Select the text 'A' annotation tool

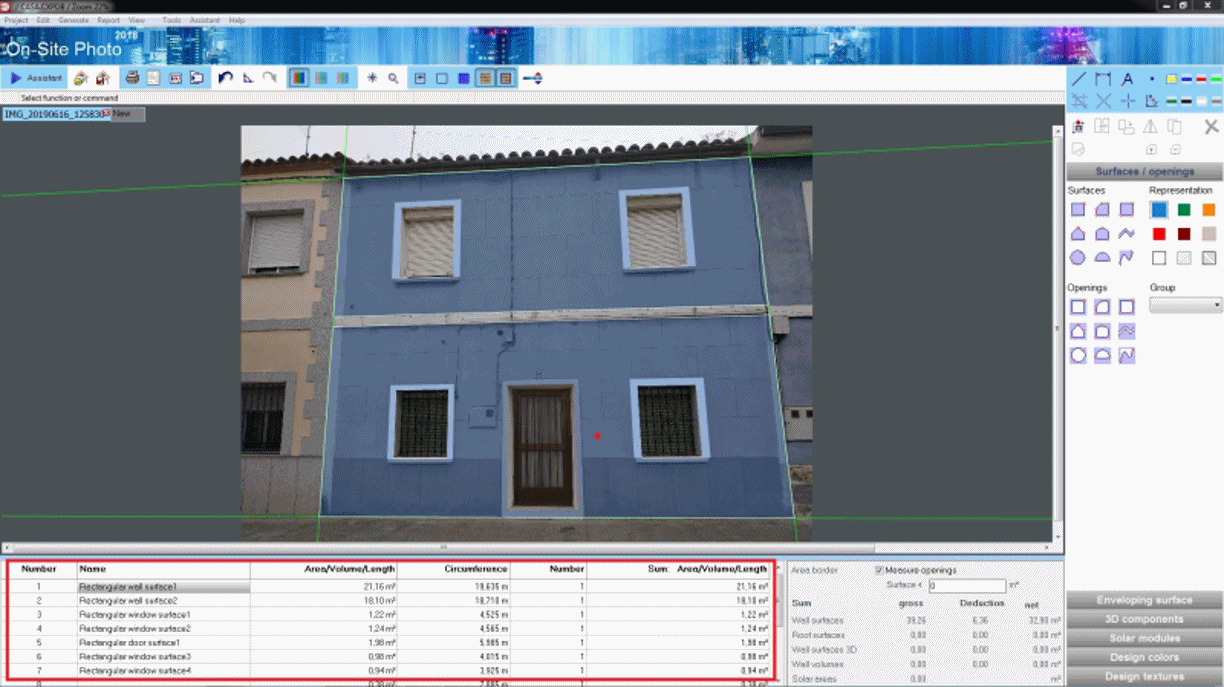click(1127, 79)
